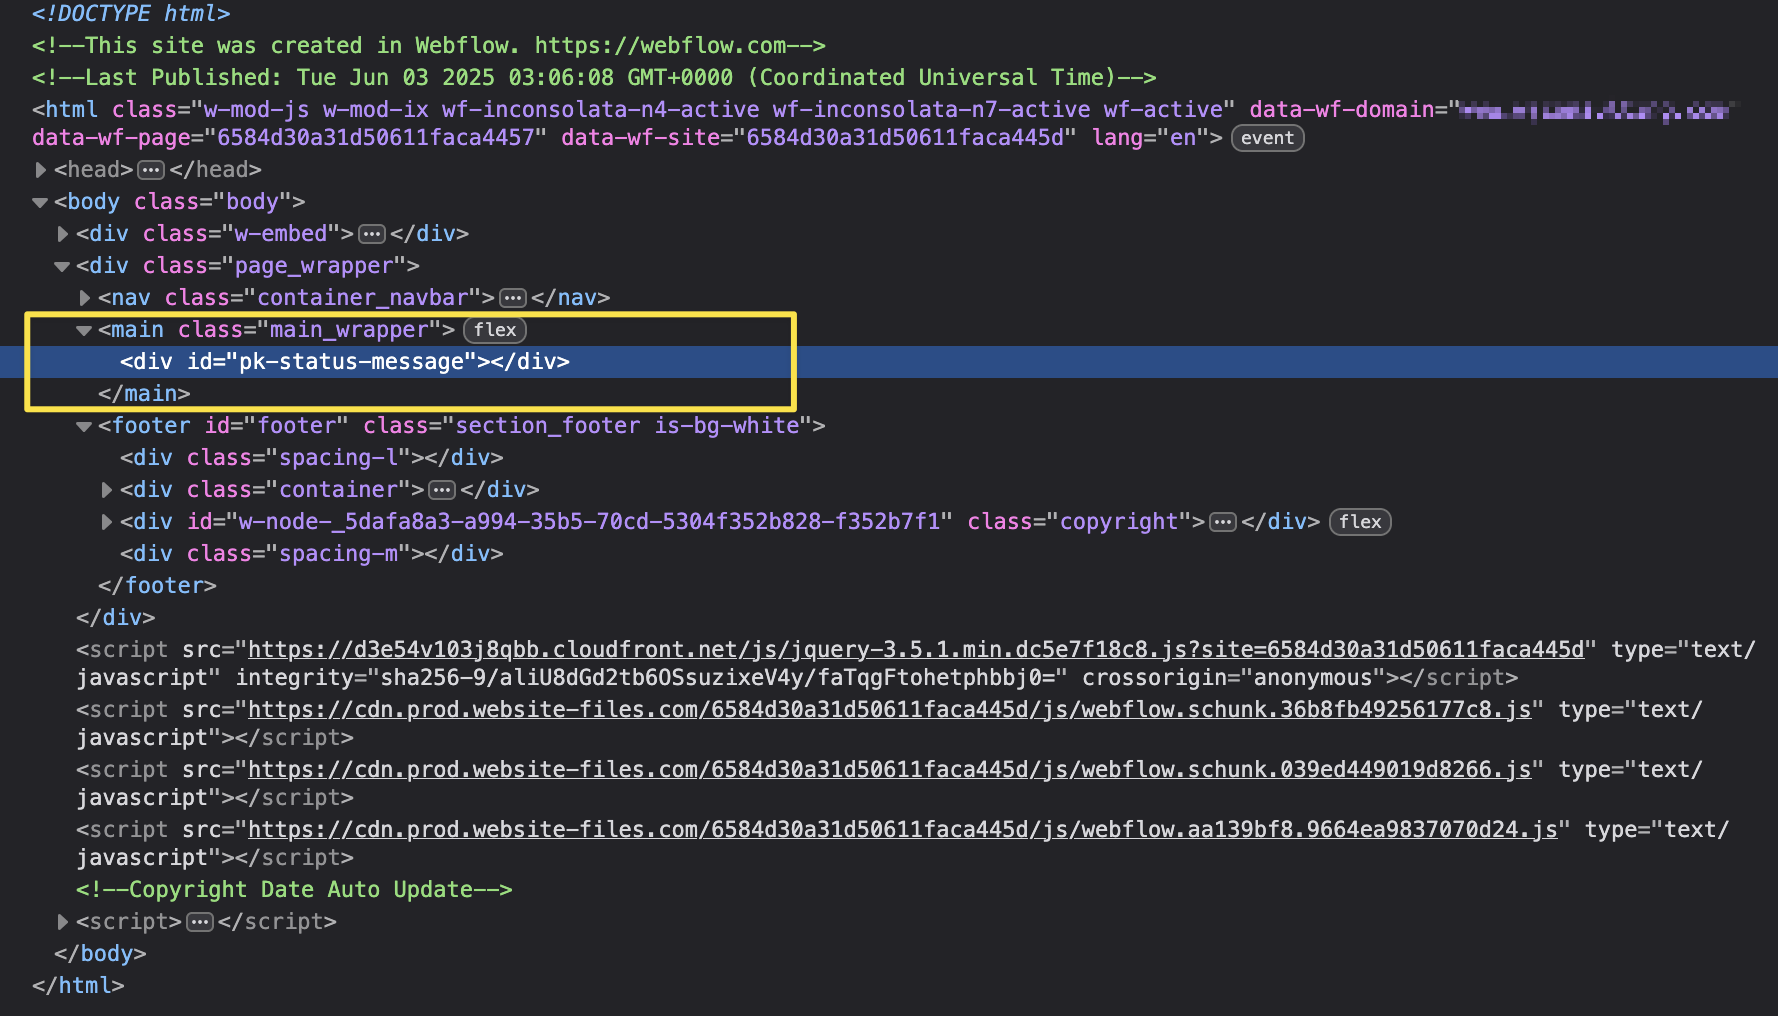Expand the last collapsed script node
This screenshot has width=1778, height=1016.
(x=62, y=922)
